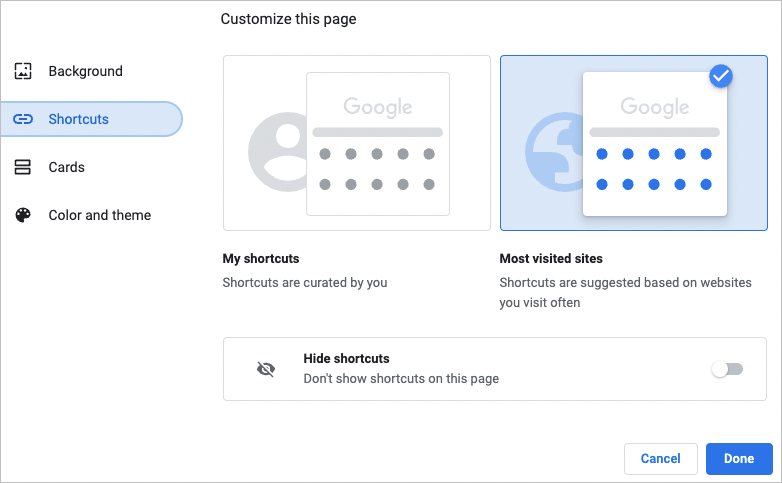Open the Background section label
The image size is (782, 483).
tap(86, 72)
